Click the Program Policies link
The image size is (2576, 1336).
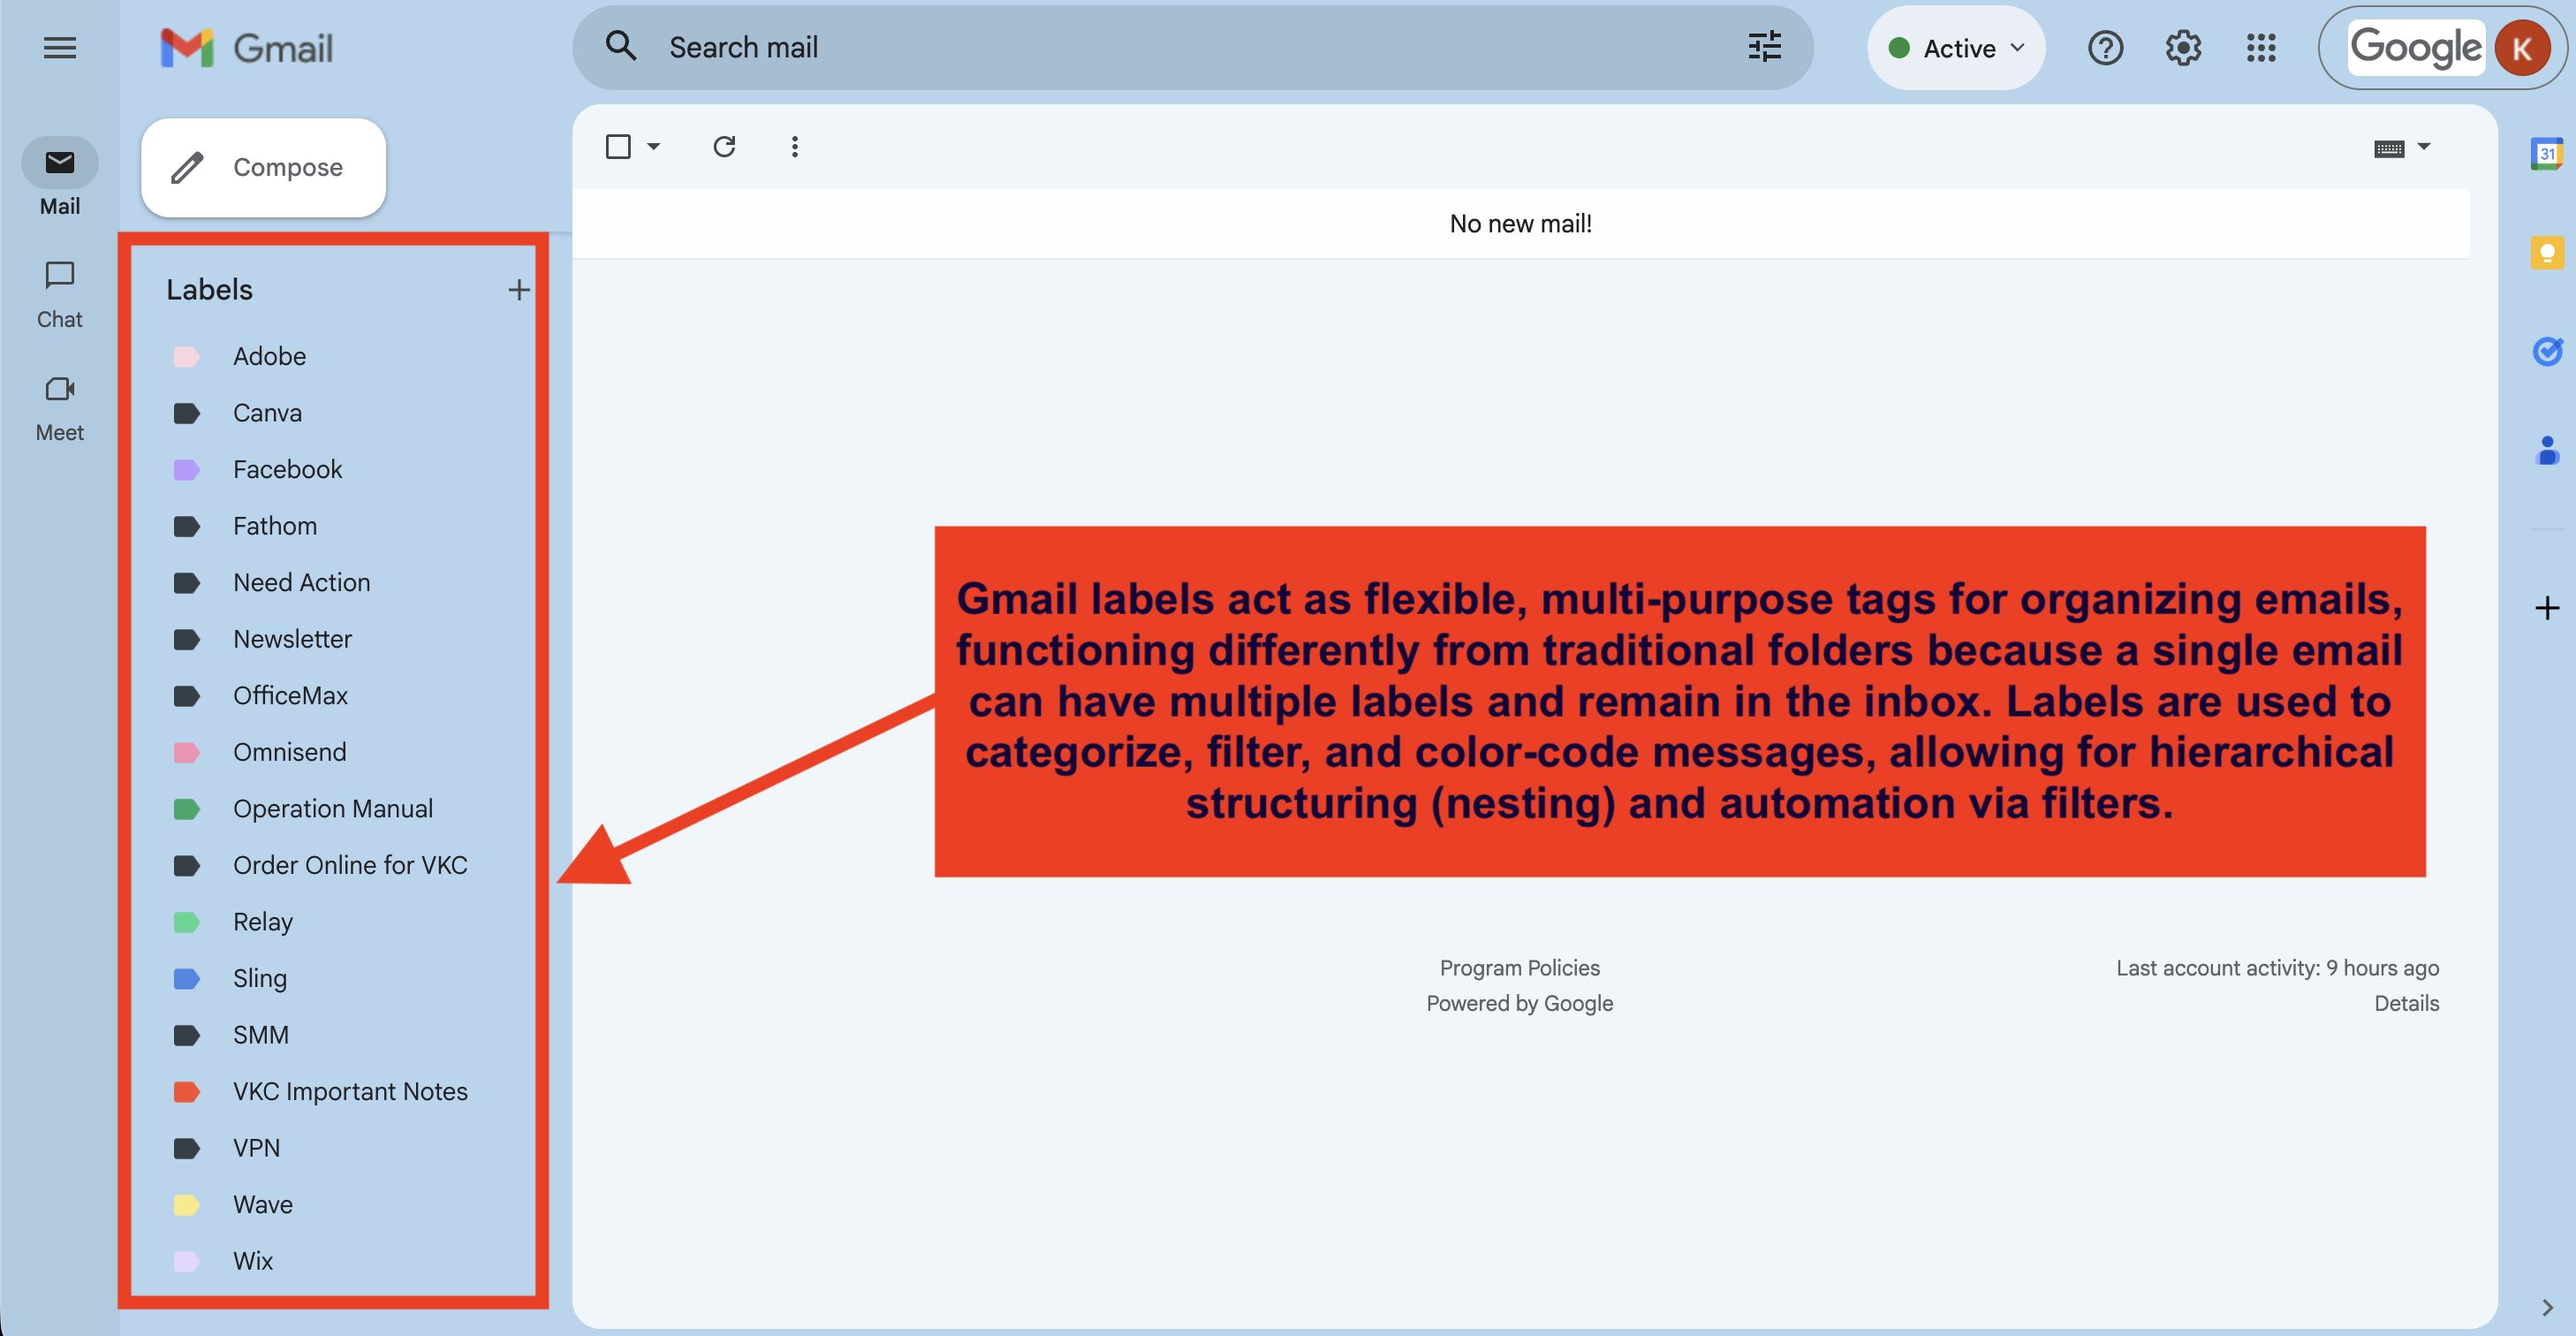[x=1519, y=968]
